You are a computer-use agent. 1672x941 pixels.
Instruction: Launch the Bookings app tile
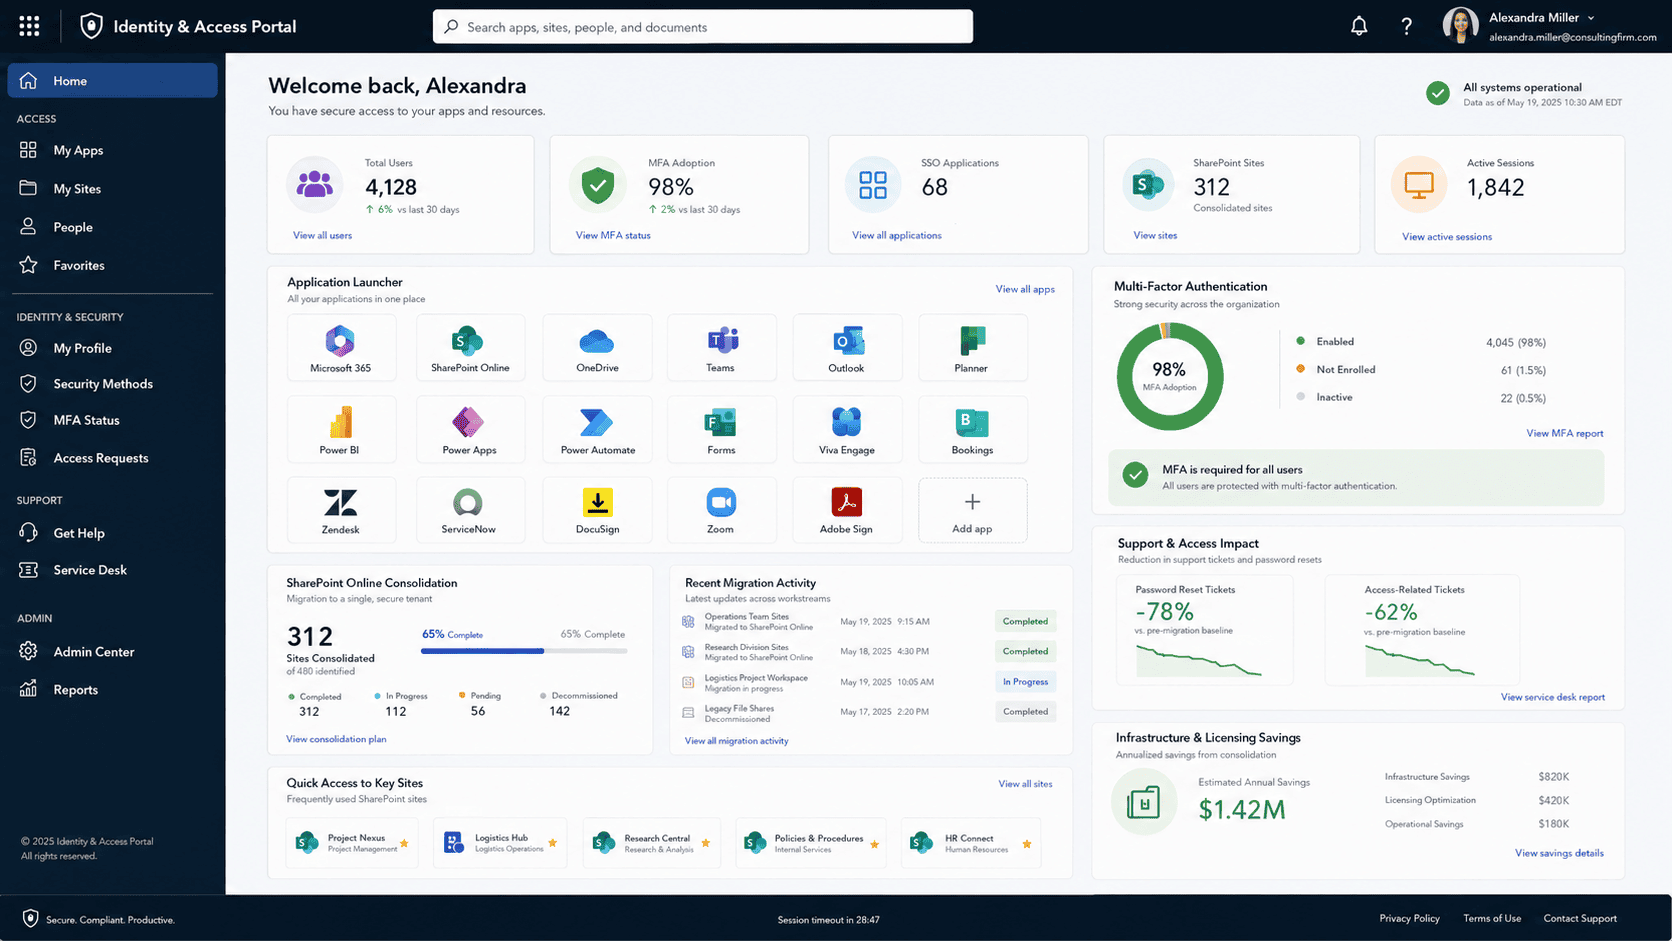coord(972,429)
